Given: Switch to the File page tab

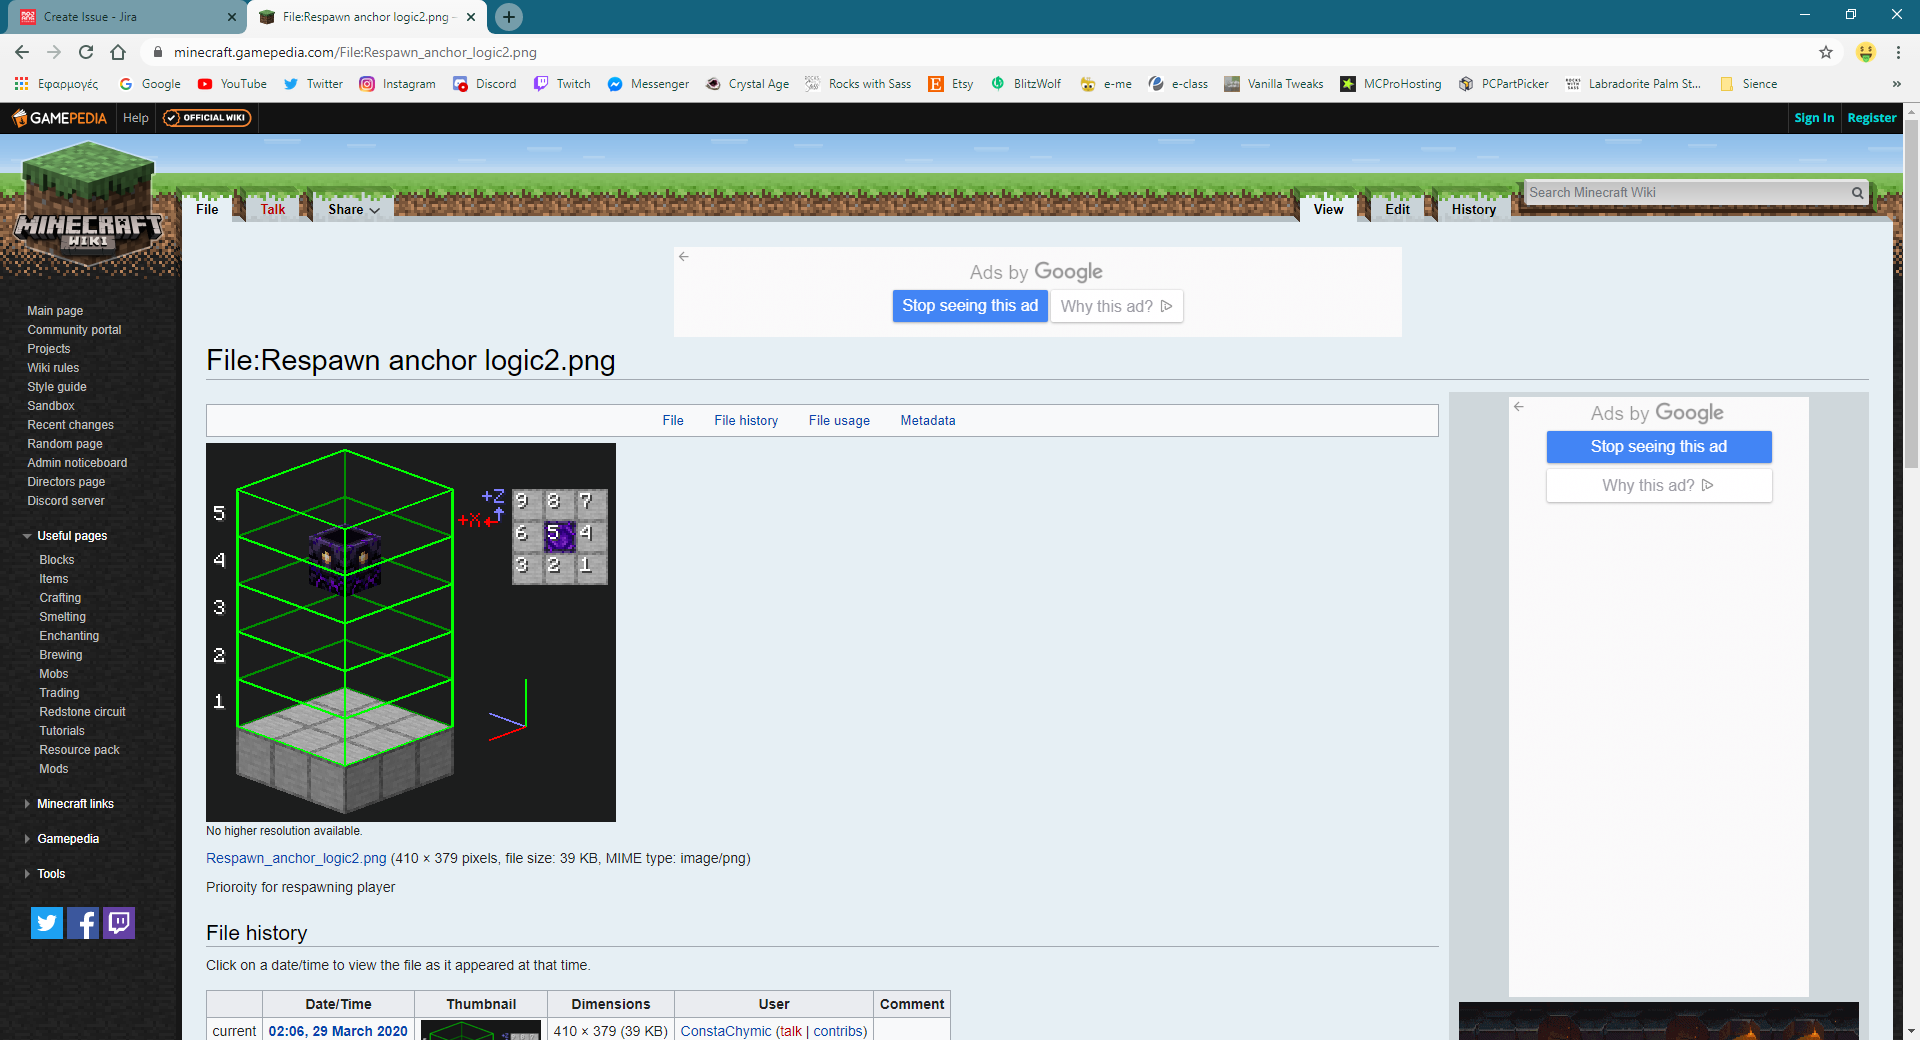Looking at the screenshot, I should 207,209.
